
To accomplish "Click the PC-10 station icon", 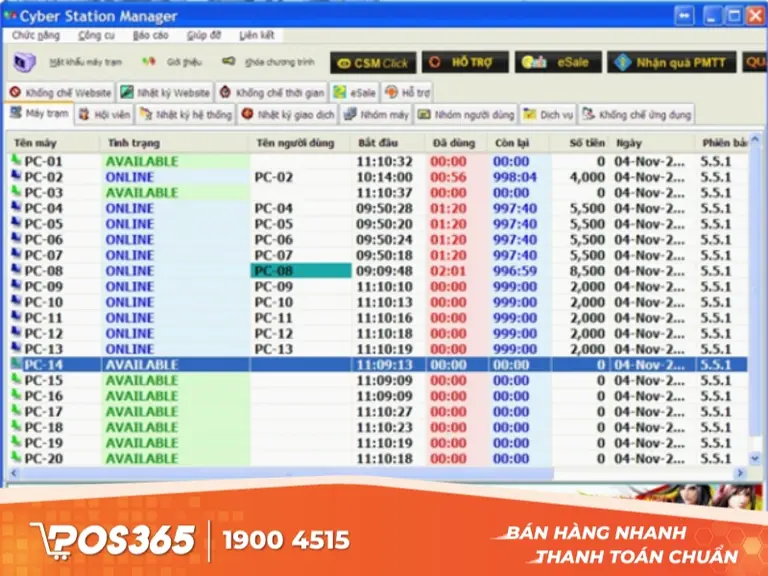I will (x=16, y=301).
